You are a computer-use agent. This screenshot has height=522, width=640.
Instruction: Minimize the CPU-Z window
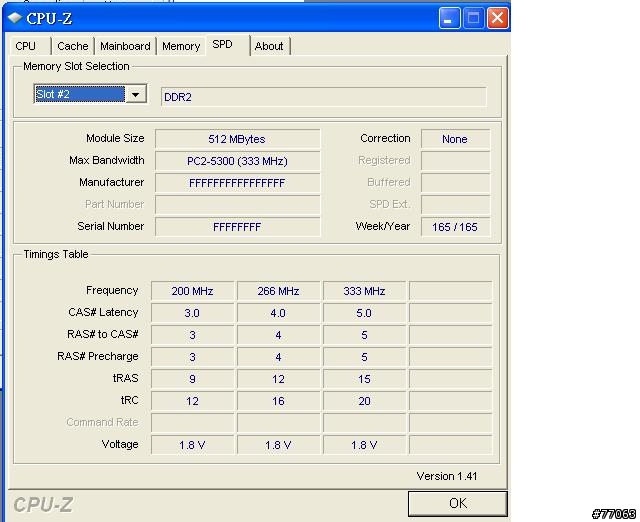(x=449, y=18)
